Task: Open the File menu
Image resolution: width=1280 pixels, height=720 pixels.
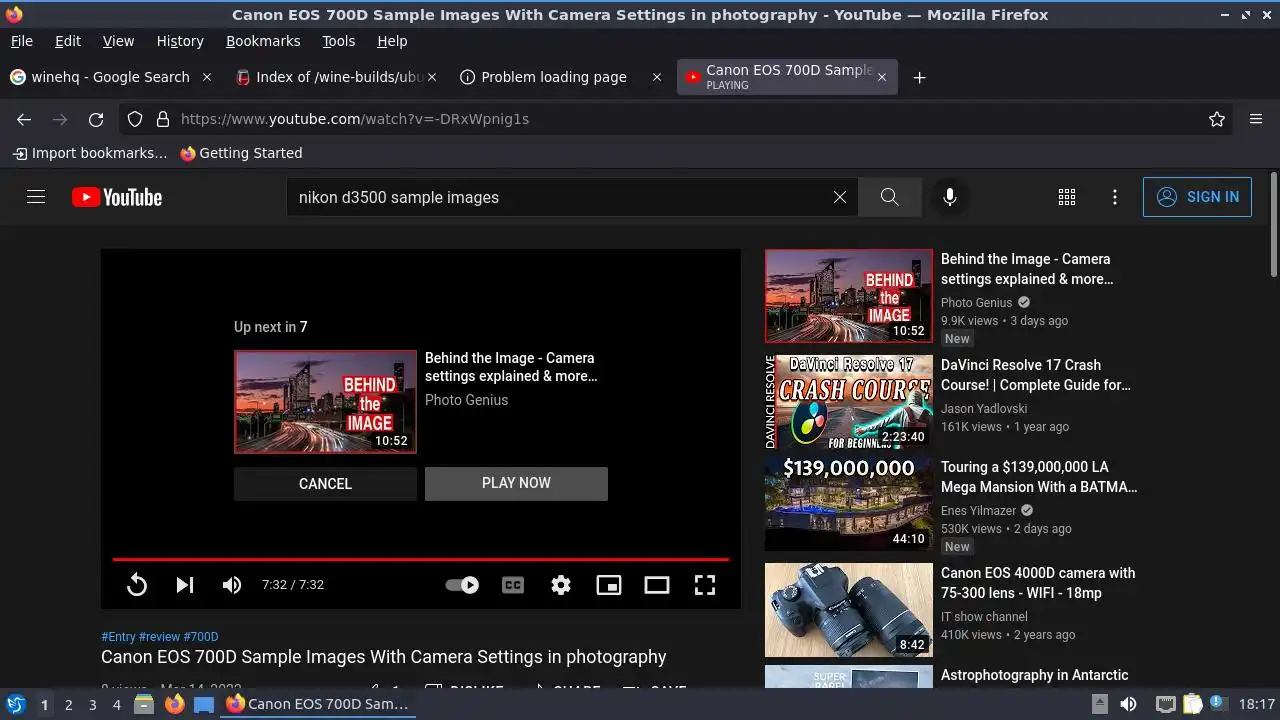Action: click(21, 41)
